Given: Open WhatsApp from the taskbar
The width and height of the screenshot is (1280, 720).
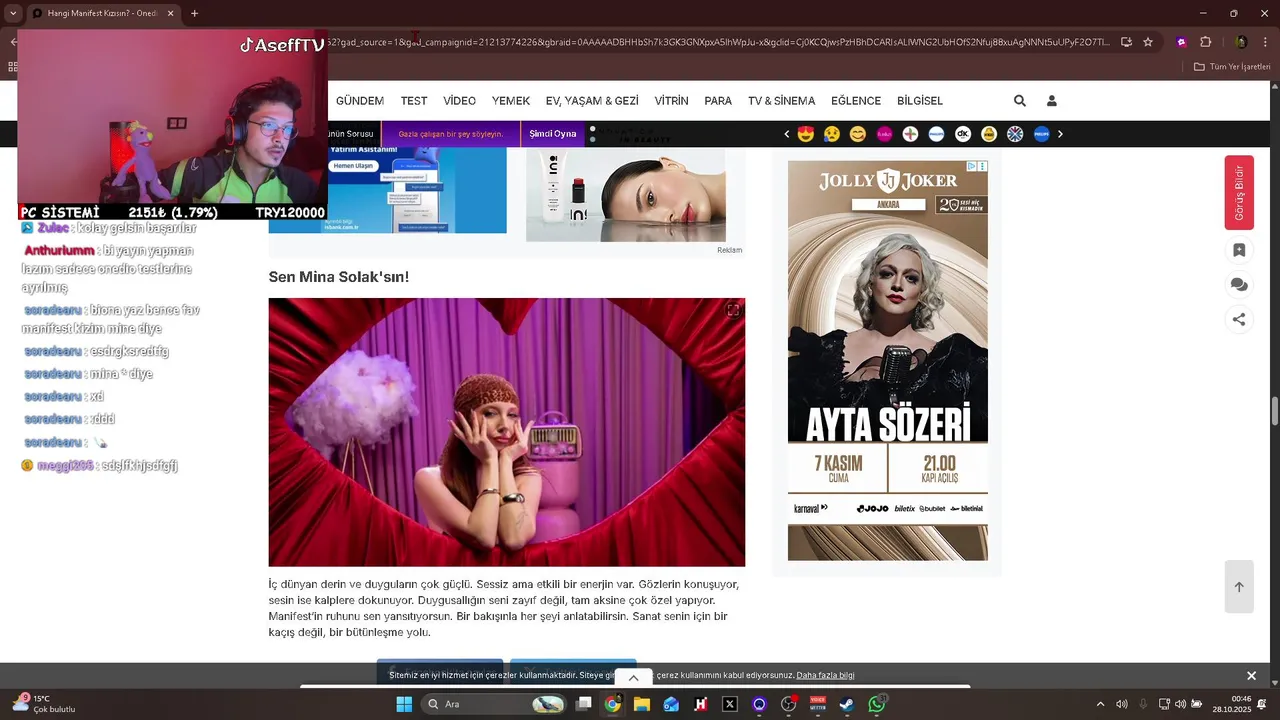Looking at the screenshot, I should (x=877, y=704).
